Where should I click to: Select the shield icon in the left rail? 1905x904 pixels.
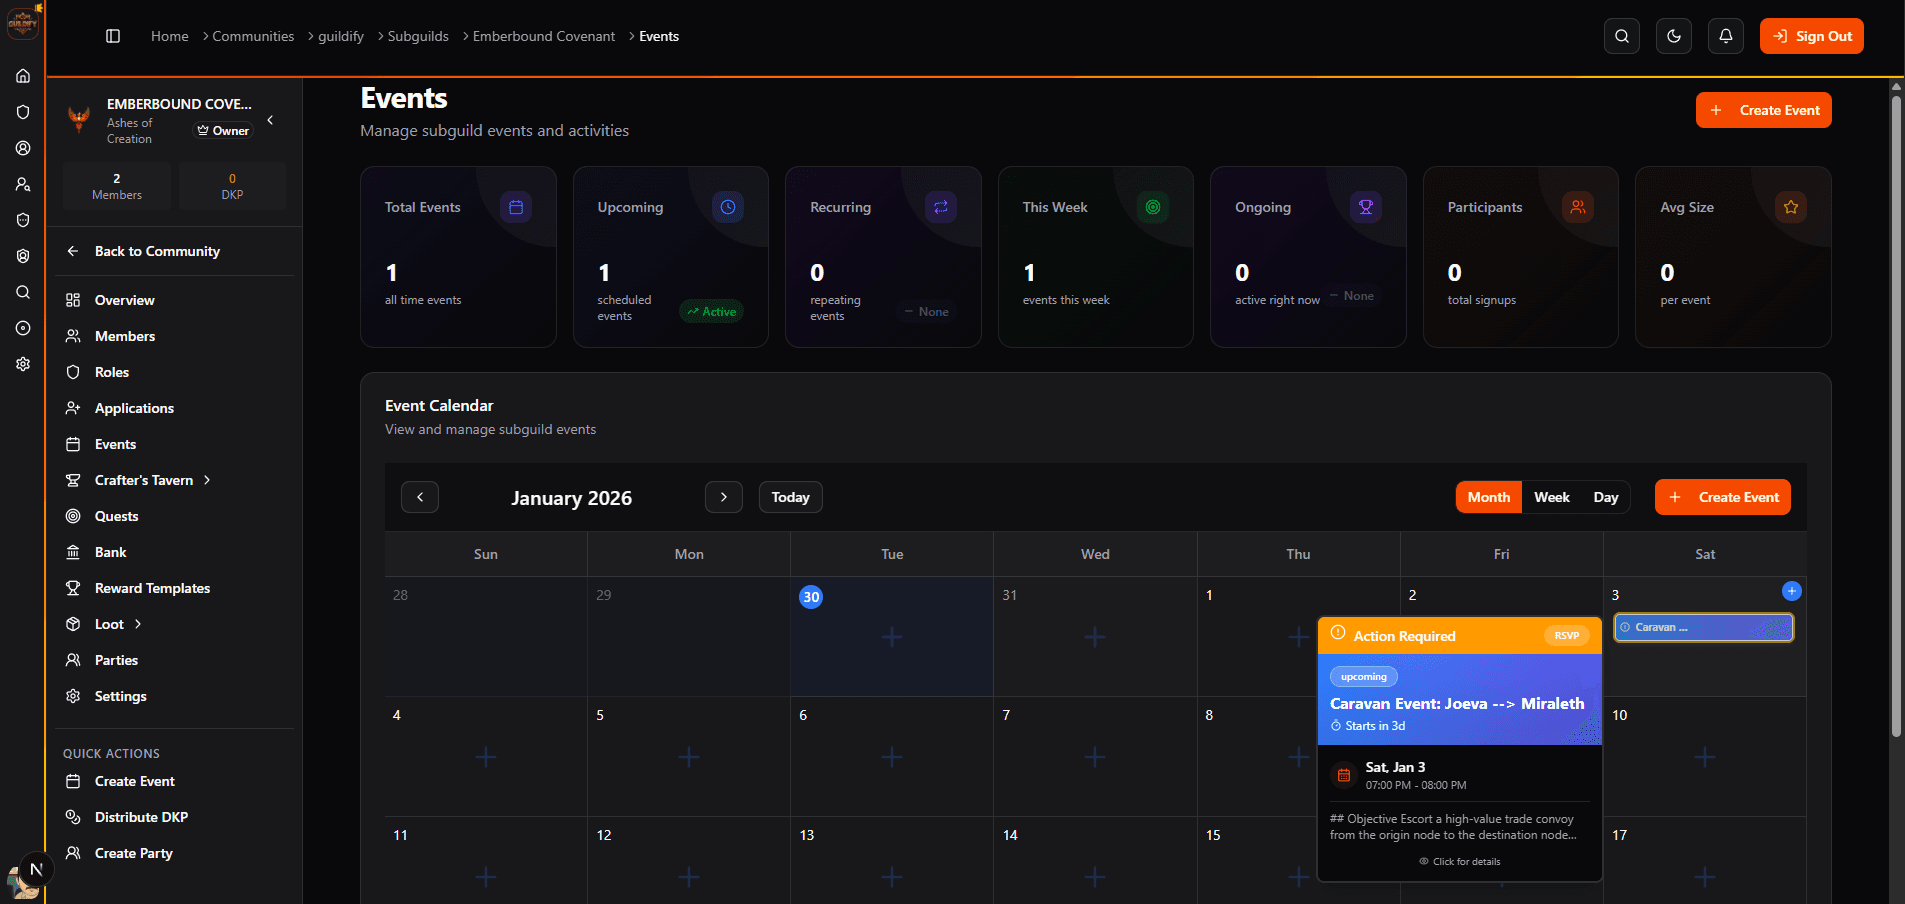click(x=22, y=111)
